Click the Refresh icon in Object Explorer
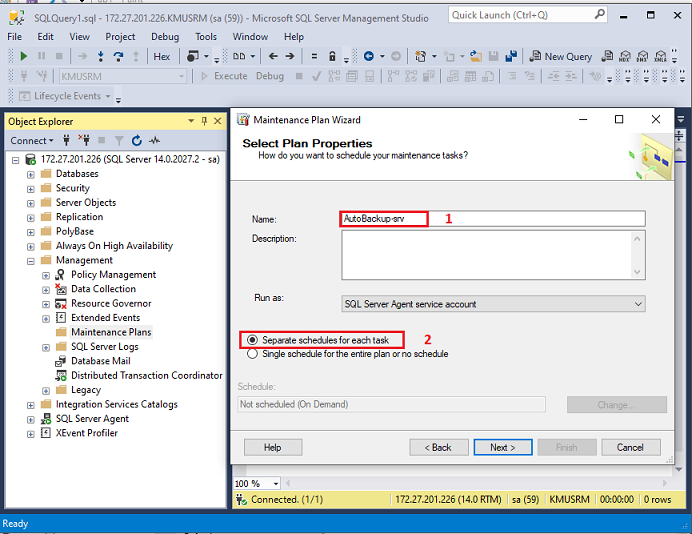Viewport: 692px width, 534px height. (136, 141)
